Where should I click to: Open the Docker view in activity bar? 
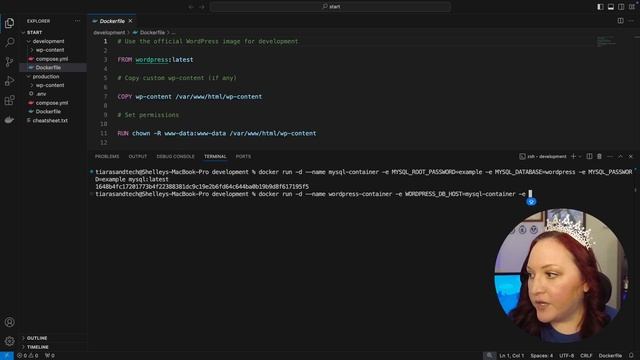tap(9, 120)
